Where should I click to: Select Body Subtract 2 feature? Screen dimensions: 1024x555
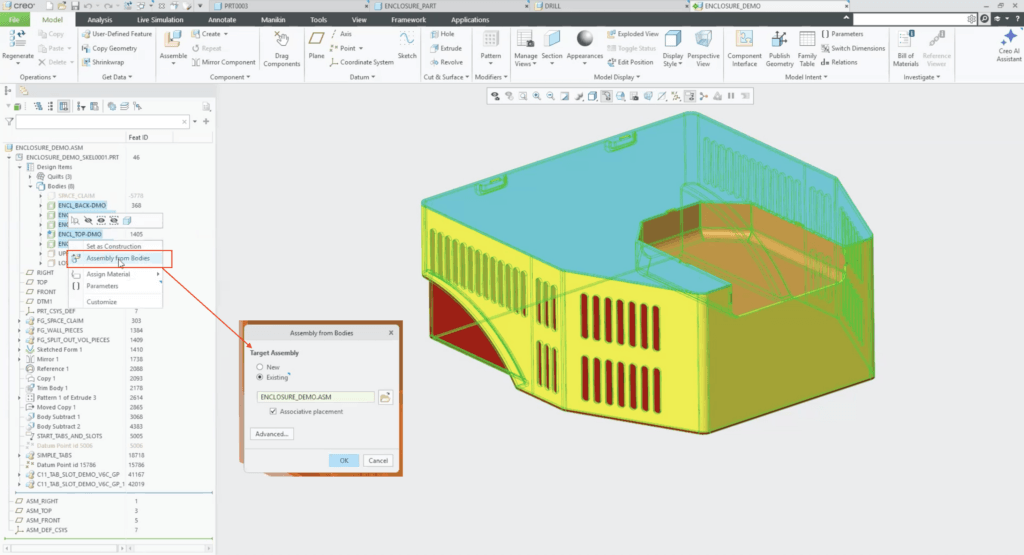coord(58,426)
